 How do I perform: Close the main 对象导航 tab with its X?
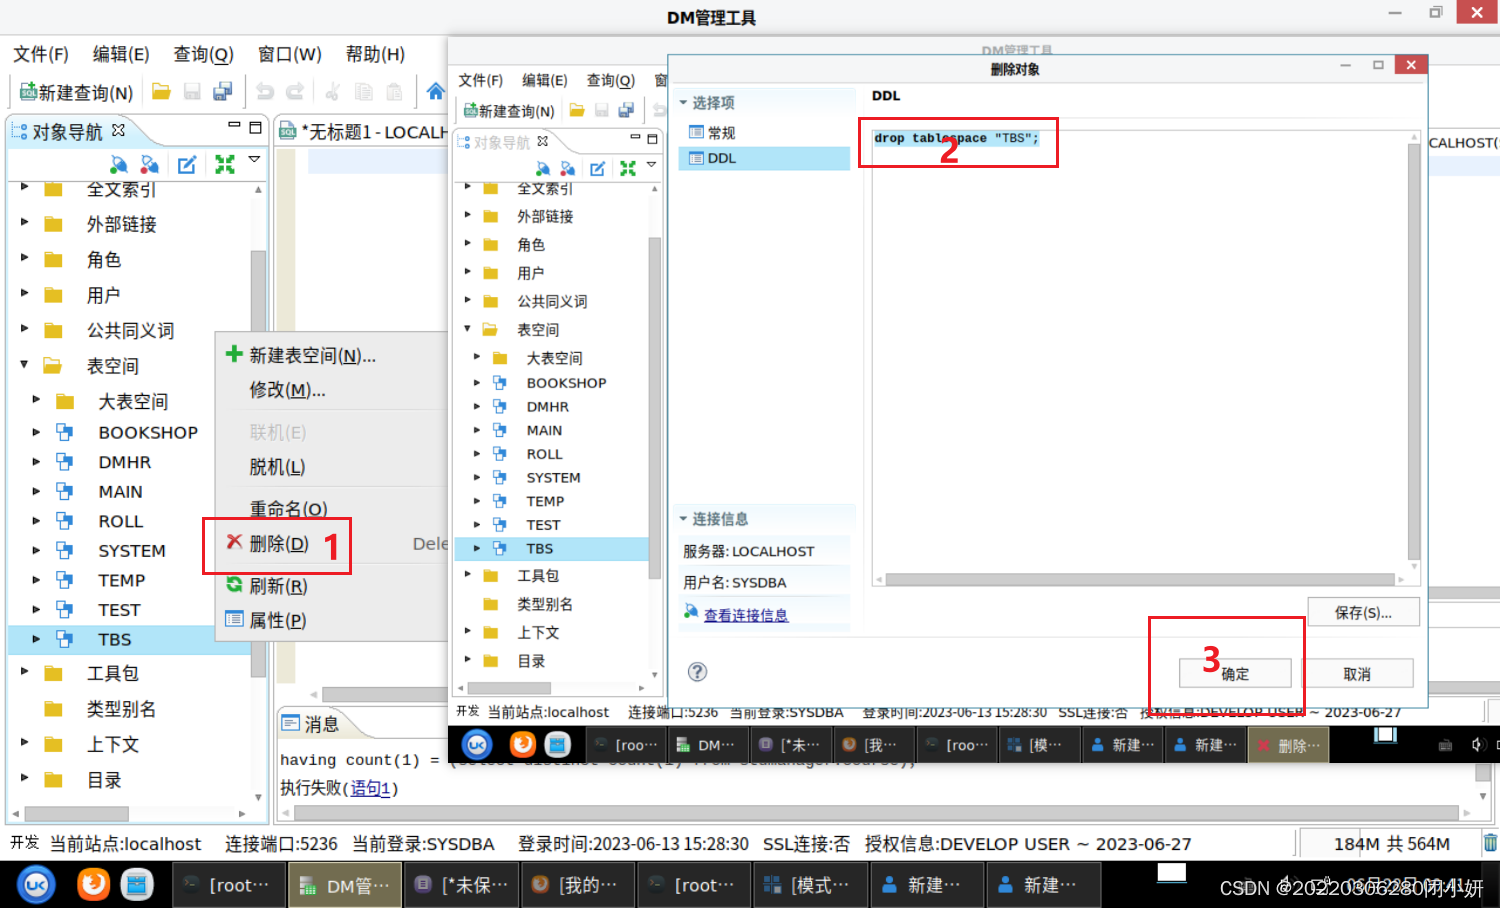(x=119, y=130)
